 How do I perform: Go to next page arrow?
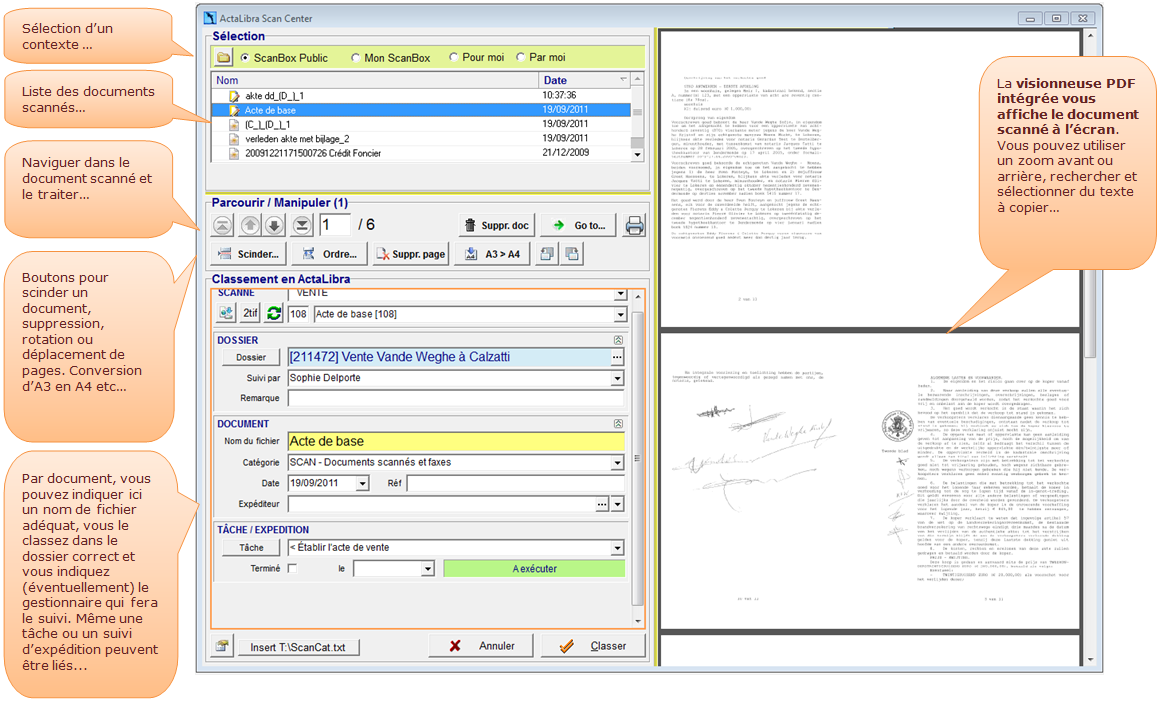point(274,225)
